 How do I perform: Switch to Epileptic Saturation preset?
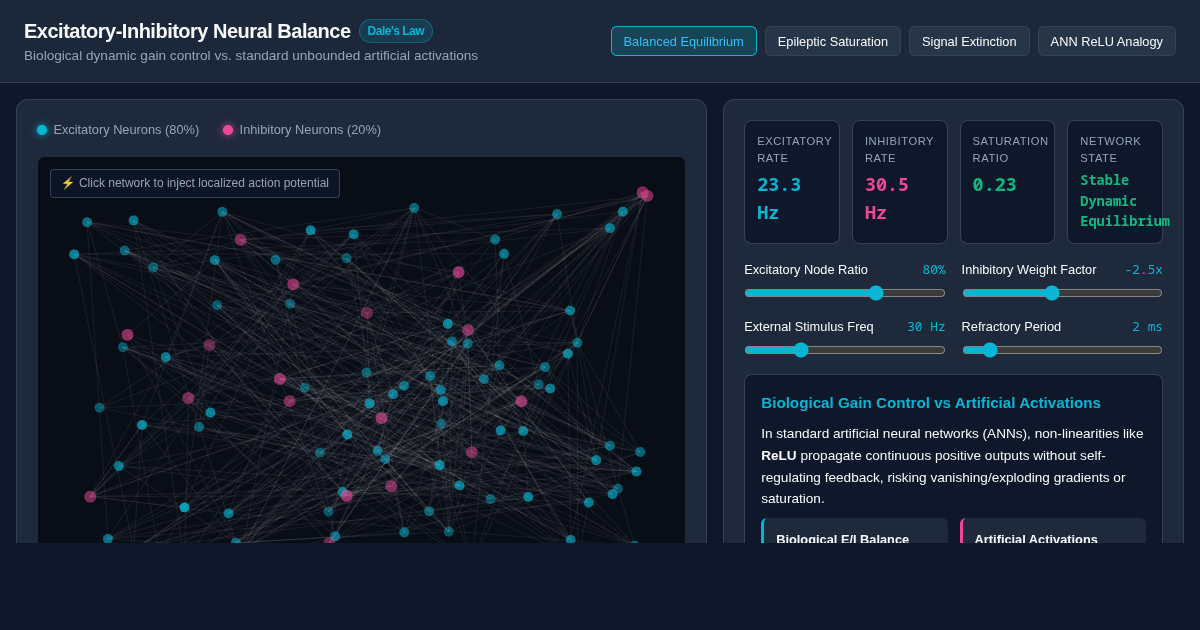tap(833, 41)
